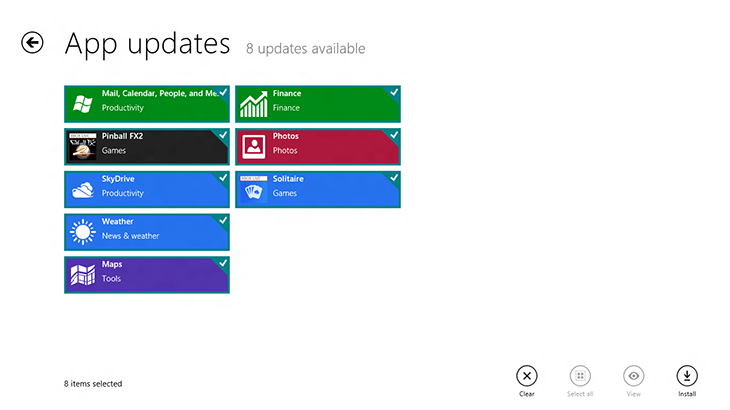
Task: Click the "SkyDrive" title text
Action: [x=118, y=179]
